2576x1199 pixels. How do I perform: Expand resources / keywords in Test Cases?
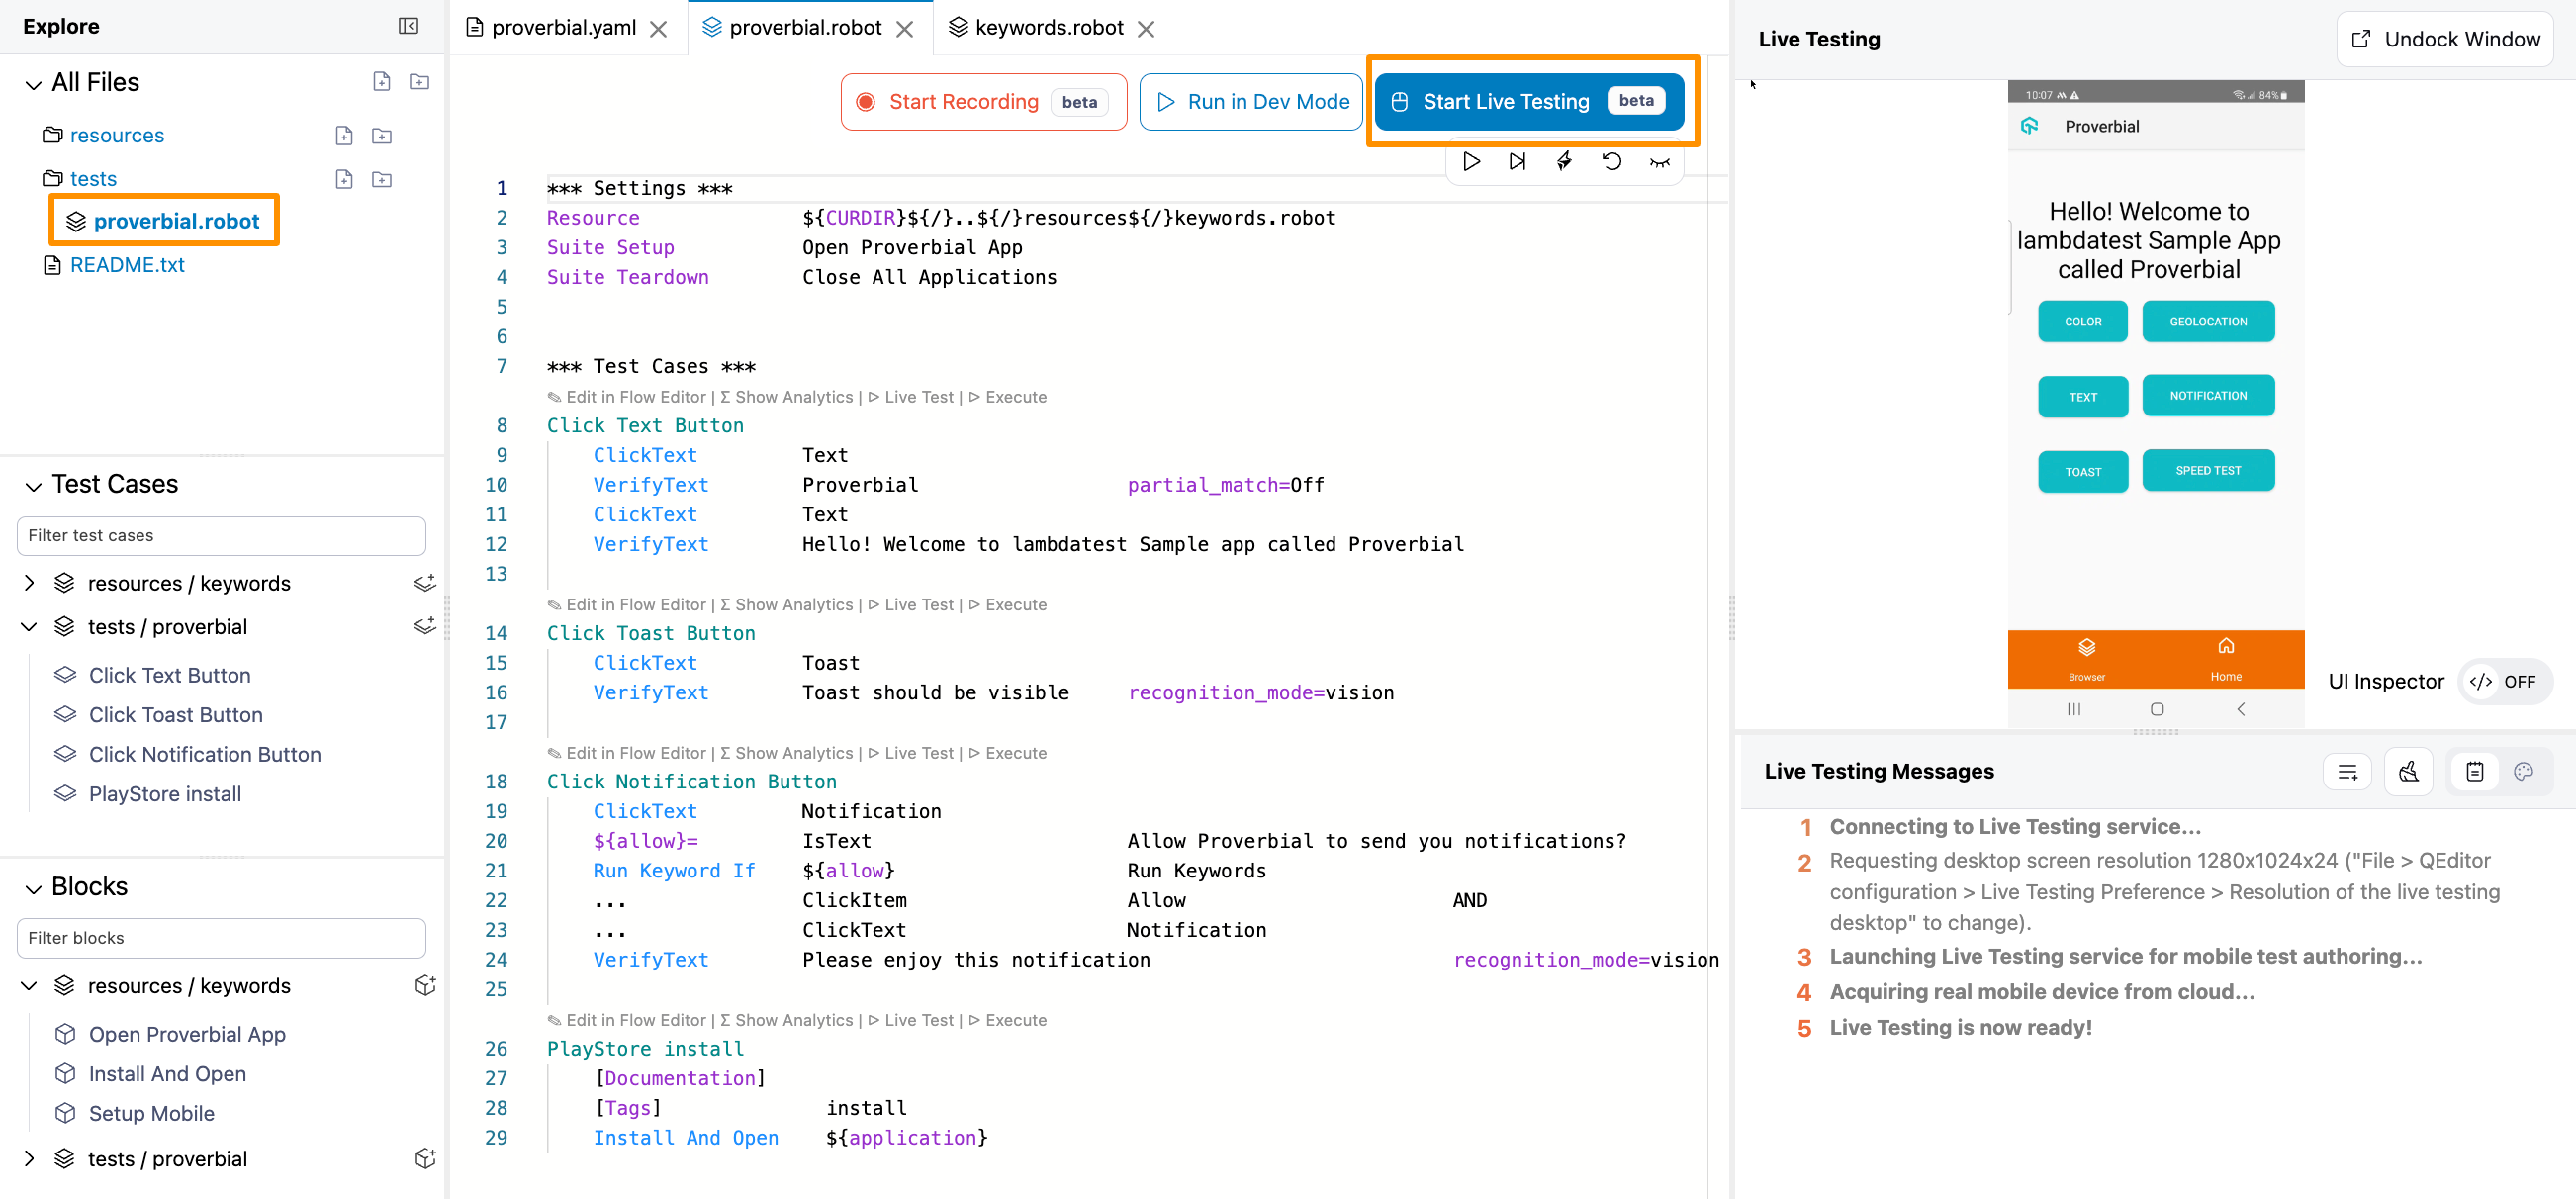pyautogui.click(x=29, y=582)
